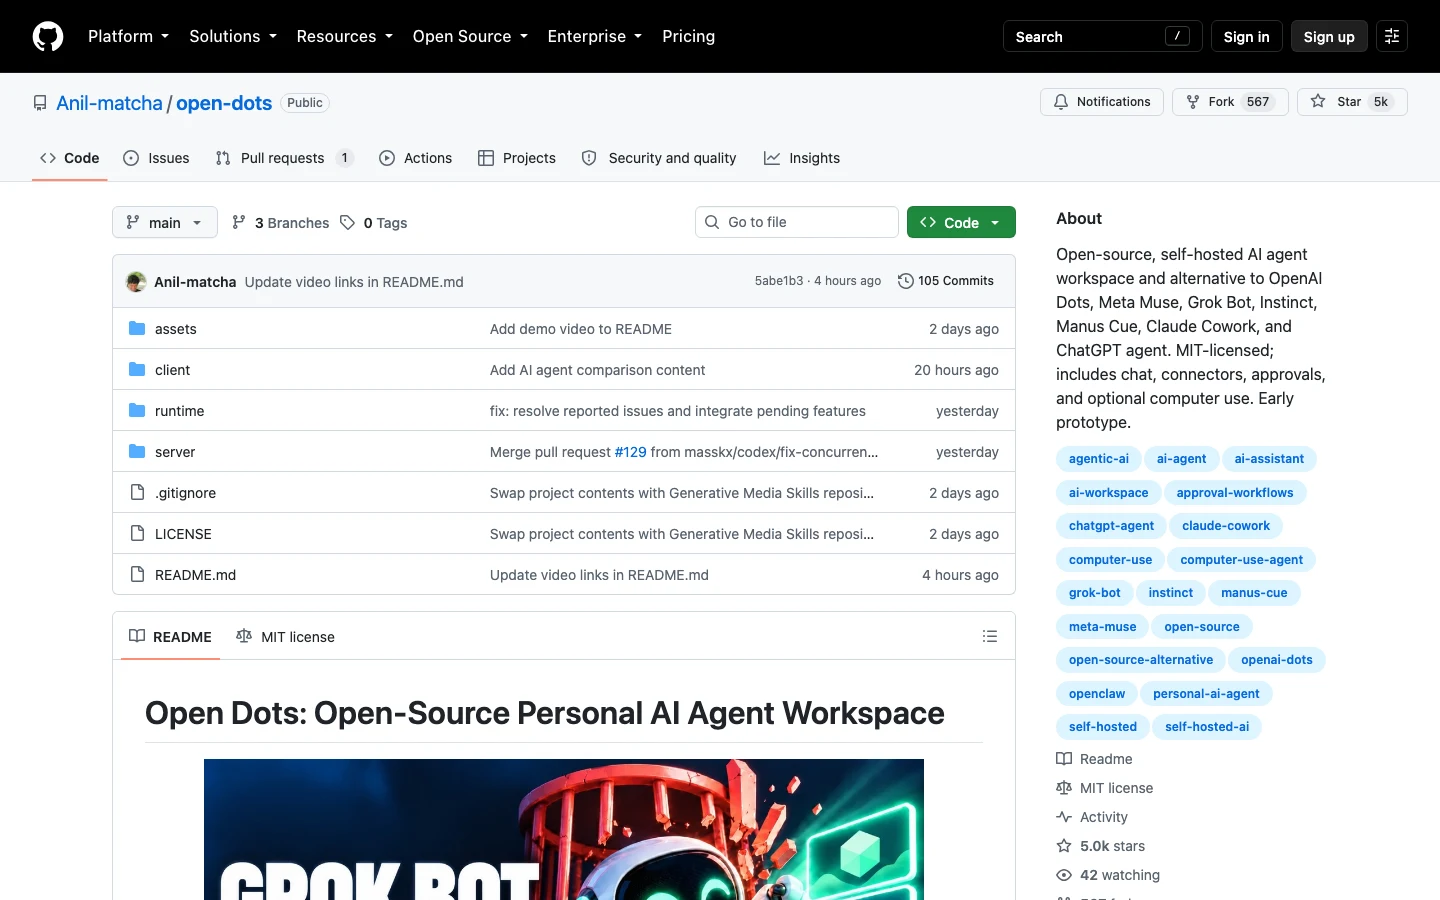Switch to the Projects tab
The height and width of the screenshot is (900, 1440).
tap(517, 158)
